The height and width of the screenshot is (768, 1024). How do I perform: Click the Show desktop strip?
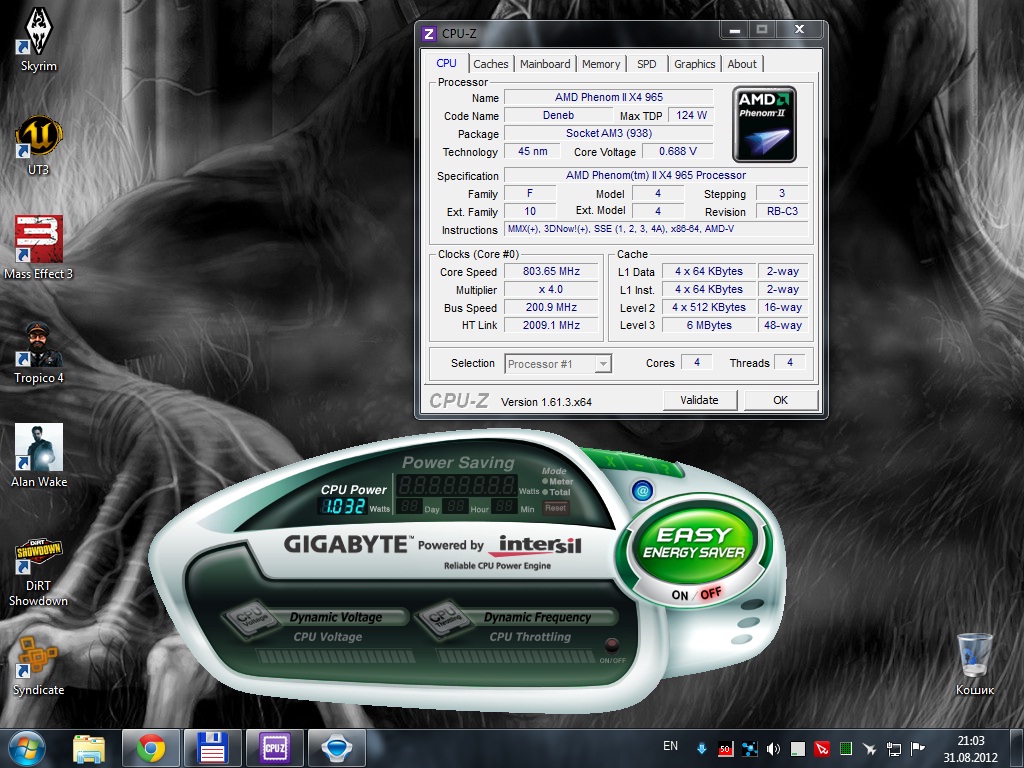click(1019, 749)
